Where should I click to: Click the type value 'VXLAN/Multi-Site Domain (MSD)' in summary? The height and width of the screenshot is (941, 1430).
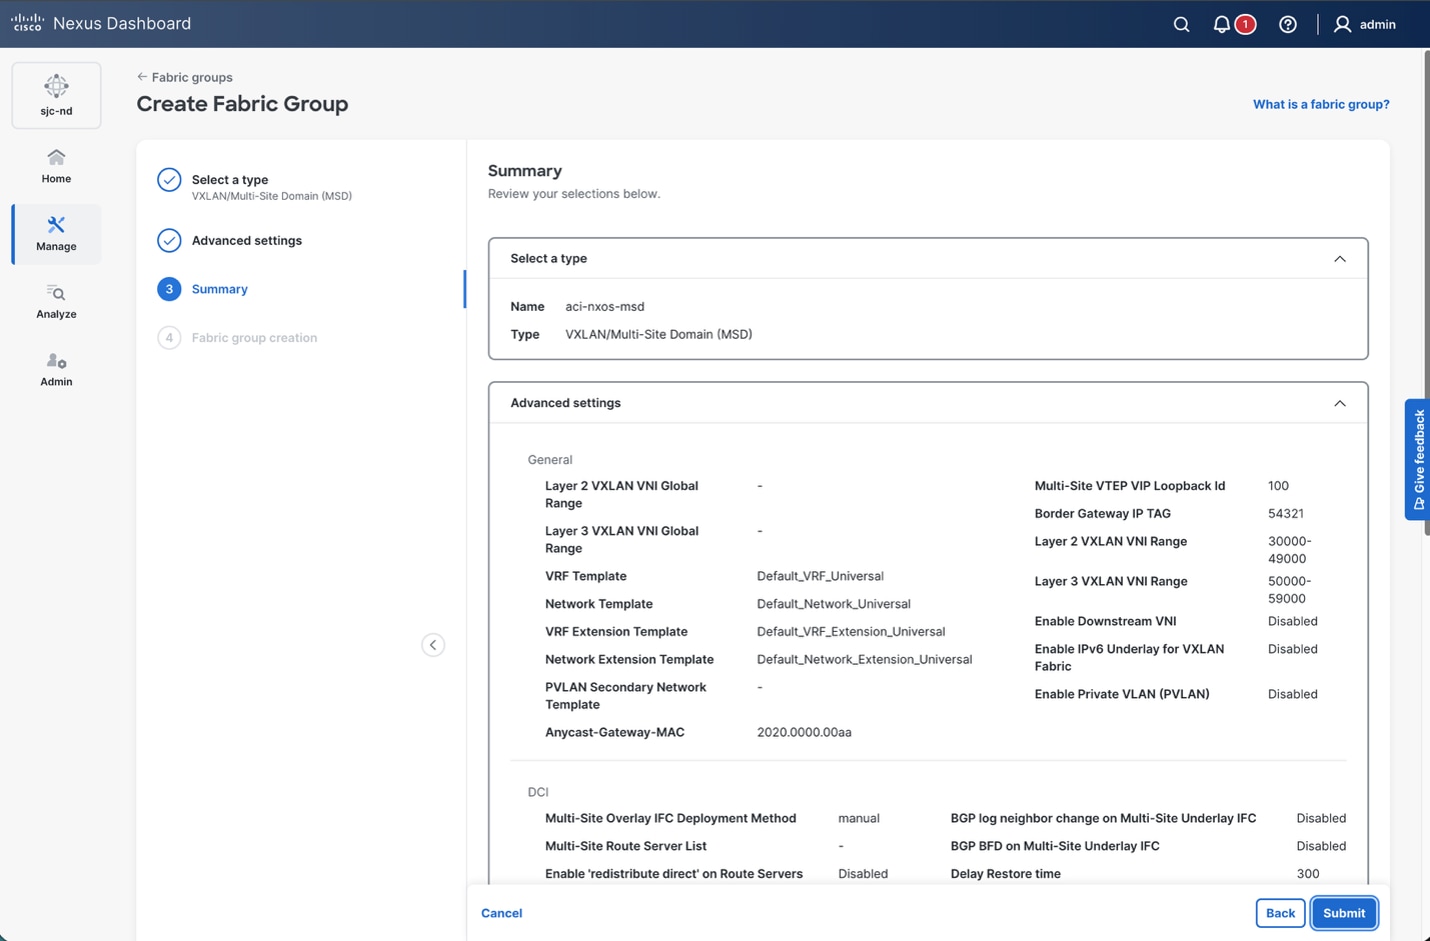pos(658,335)
